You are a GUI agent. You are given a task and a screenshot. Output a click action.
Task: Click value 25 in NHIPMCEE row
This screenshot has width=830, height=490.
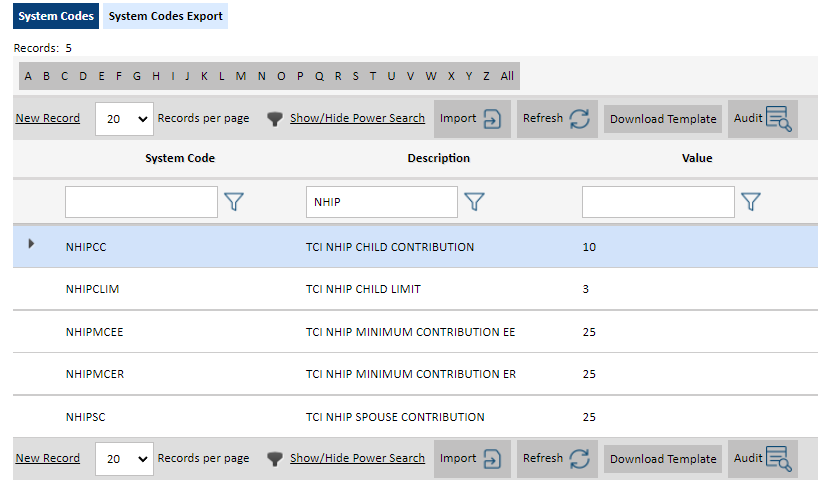[589, 332]
